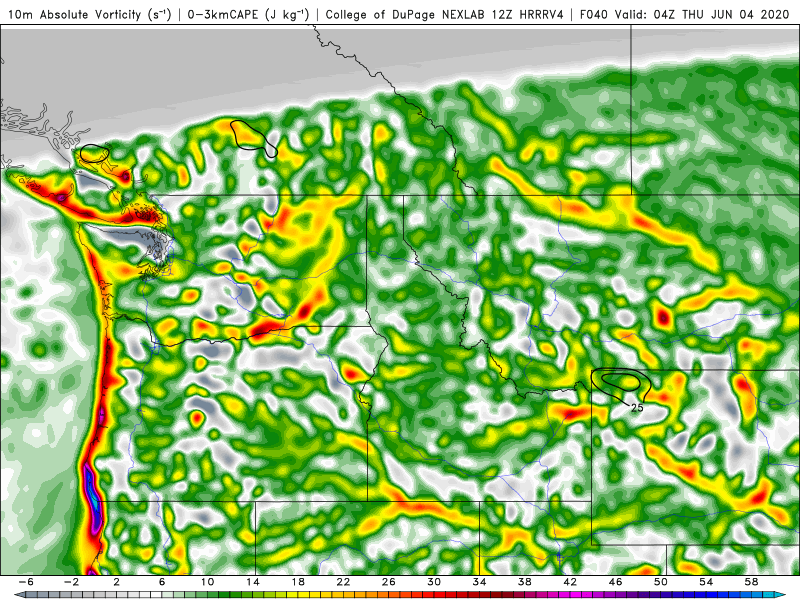This screenshot has height=600, width=800.
Task: Click the gray left arrow end of colorbar
Action: coord(19,595)
